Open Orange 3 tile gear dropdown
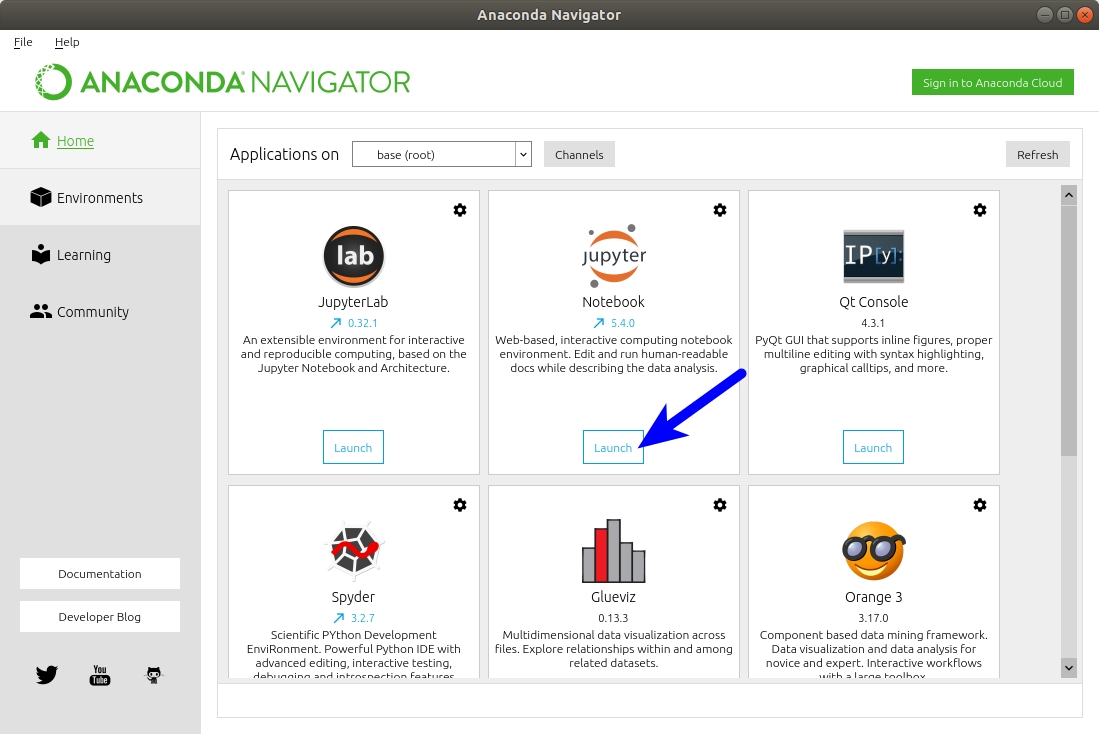Viewport: 1099px width, 734px height. point(980,505)
